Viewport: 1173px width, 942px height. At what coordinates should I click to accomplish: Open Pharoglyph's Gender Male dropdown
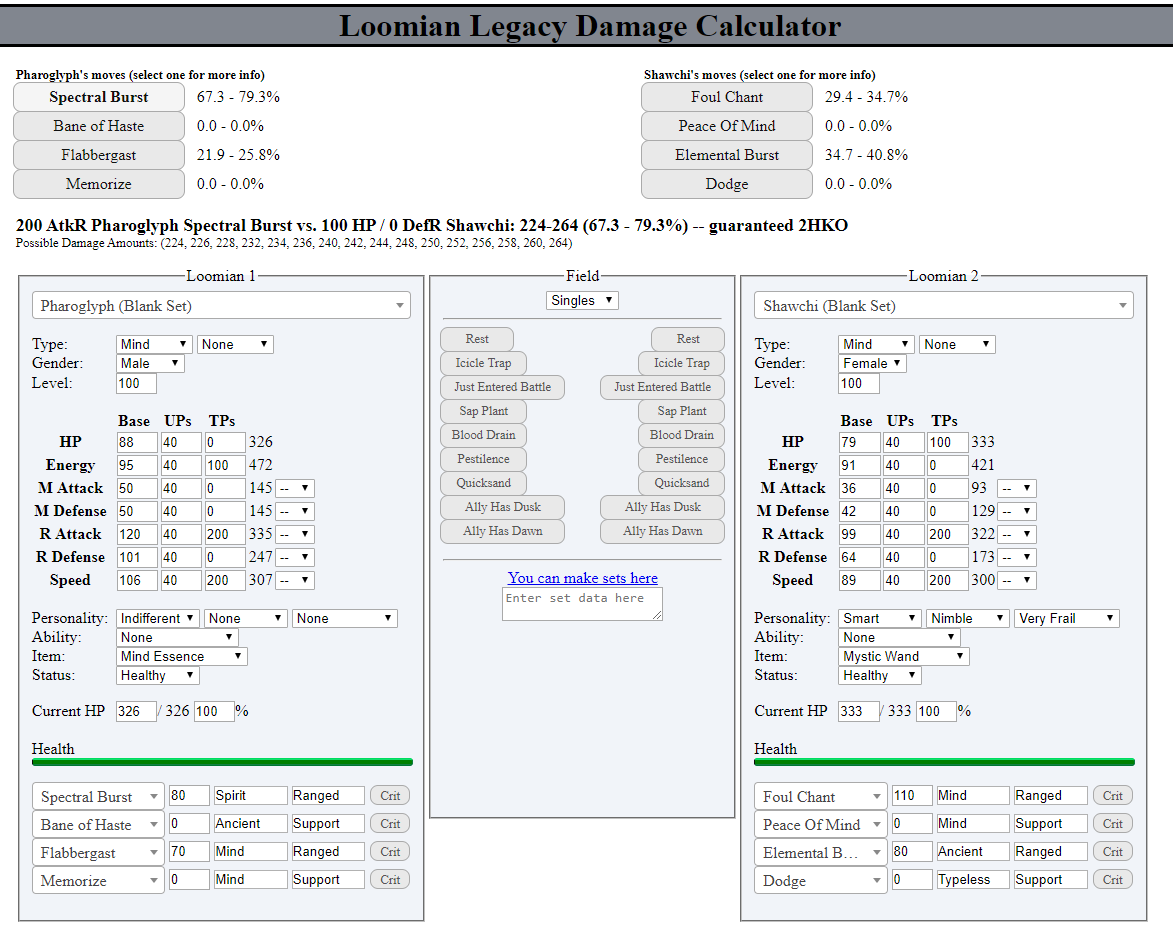150,363
